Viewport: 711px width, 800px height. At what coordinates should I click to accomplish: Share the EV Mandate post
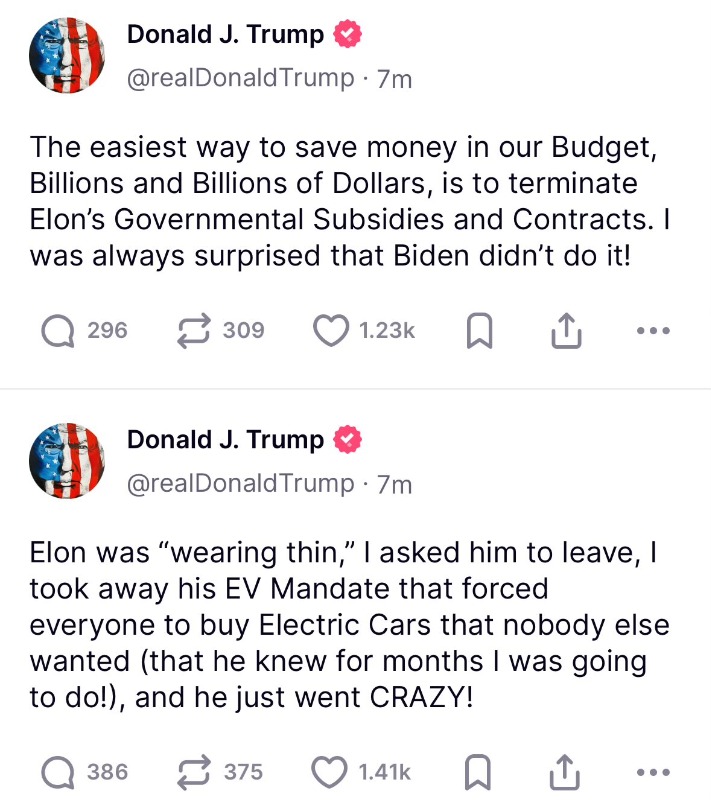point(566,771)
